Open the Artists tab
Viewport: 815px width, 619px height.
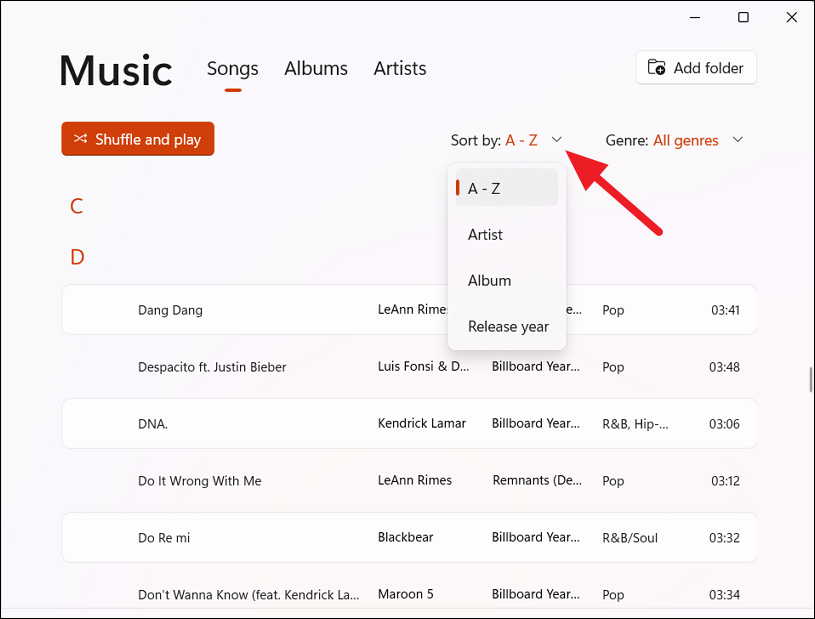click(400, 68)
